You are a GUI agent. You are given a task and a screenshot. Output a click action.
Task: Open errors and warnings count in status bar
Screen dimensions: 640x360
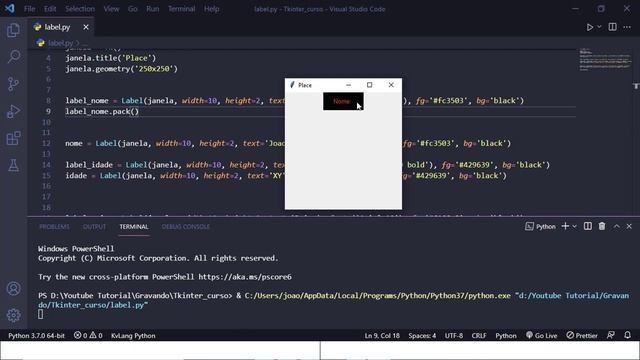(x=88, y=336)
